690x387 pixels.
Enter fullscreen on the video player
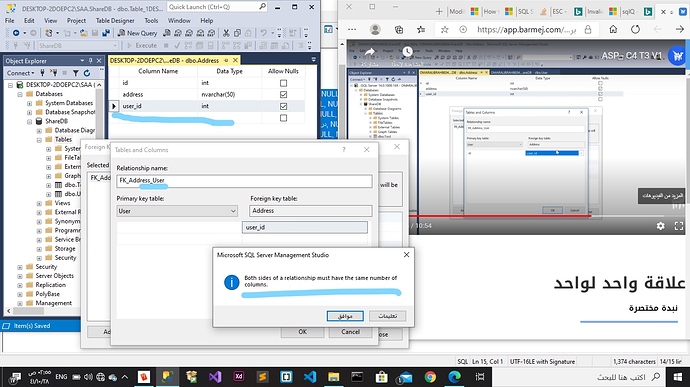[679, 226]
